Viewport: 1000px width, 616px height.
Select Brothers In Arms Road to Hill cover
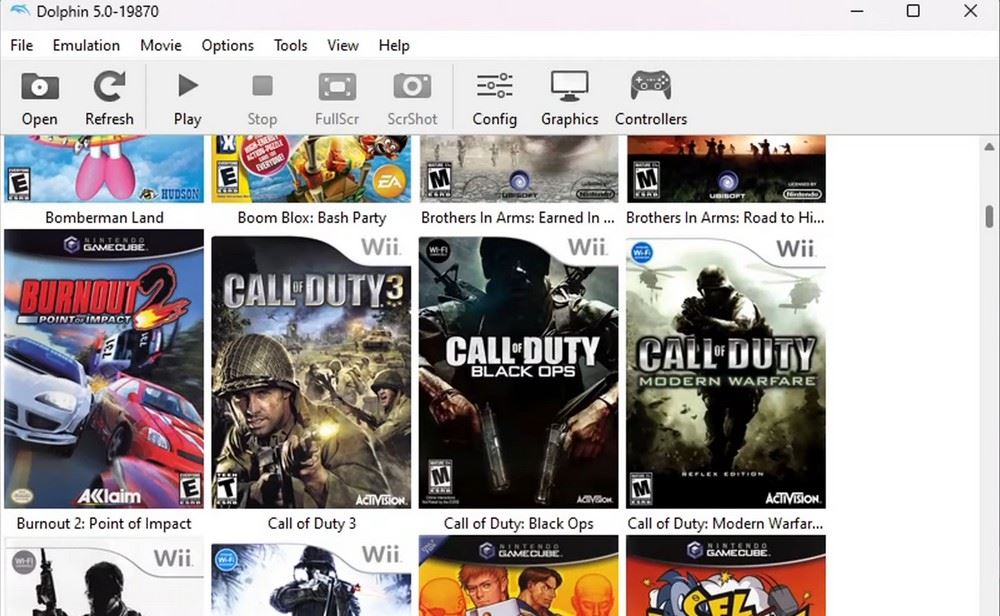(x=726, y=169)
